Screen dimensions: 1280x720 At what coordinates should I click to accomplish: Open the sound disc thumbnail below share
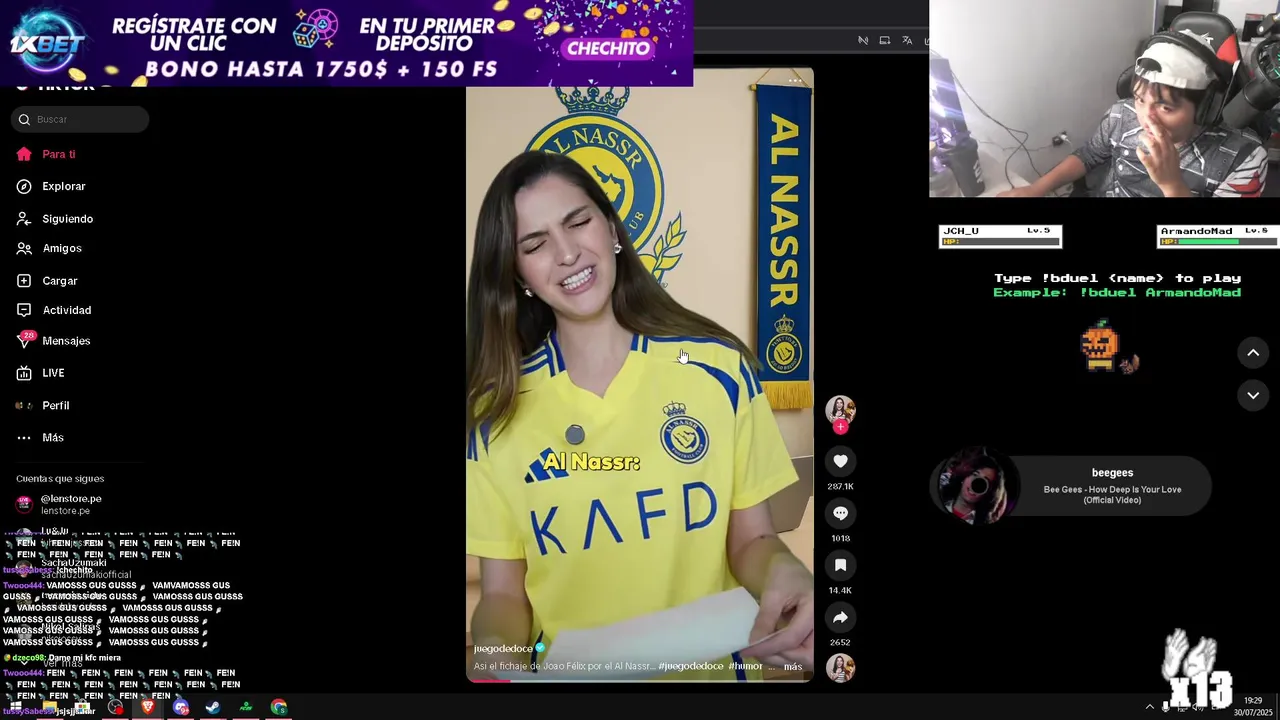(x=840, y=667)
